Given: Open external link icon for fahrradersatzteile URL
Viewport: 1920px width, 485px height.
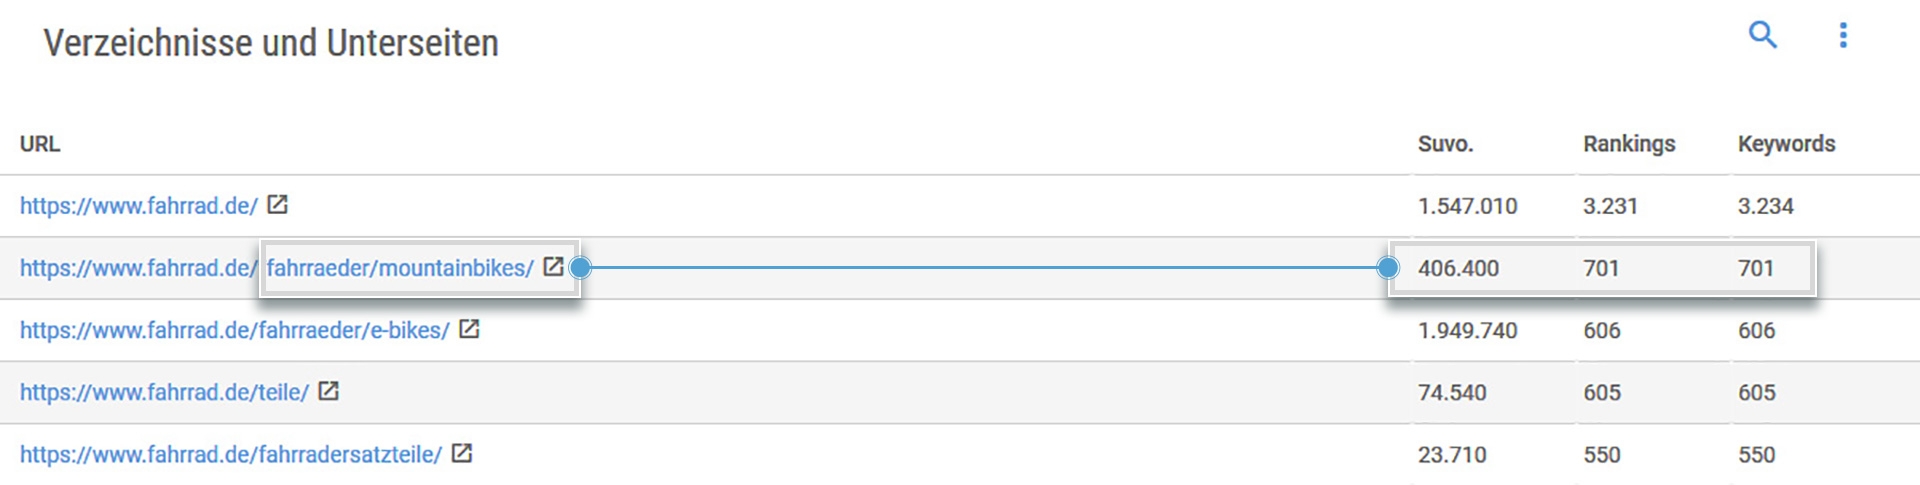Looking at the screenshot, I should 461,453.
